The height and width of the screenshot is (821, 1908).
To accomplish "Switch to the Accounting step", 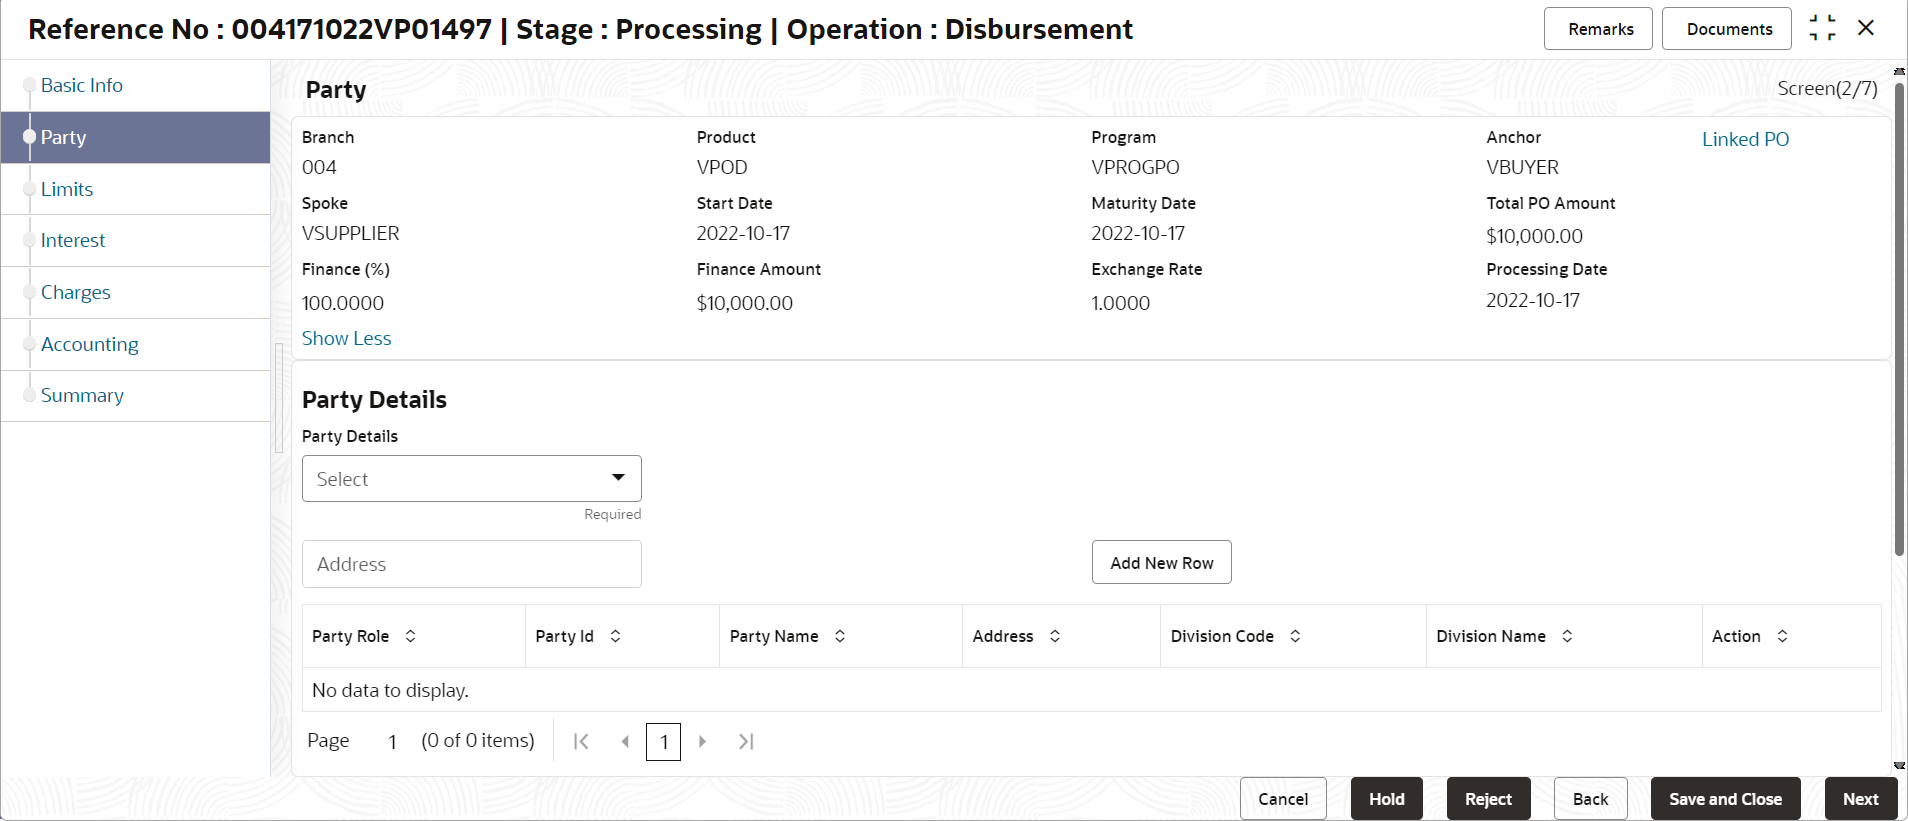I will [x=90, y=344].
